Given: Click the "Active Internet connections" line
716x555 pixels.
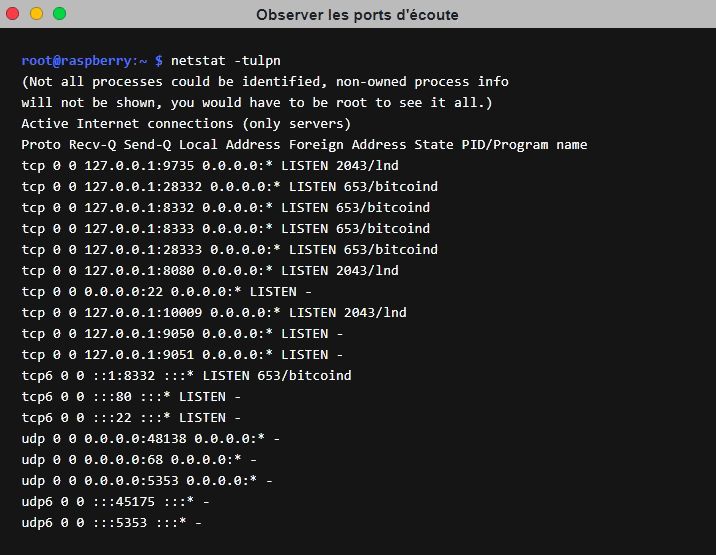Looking at the screenshot, I should (x=186, y=124).
